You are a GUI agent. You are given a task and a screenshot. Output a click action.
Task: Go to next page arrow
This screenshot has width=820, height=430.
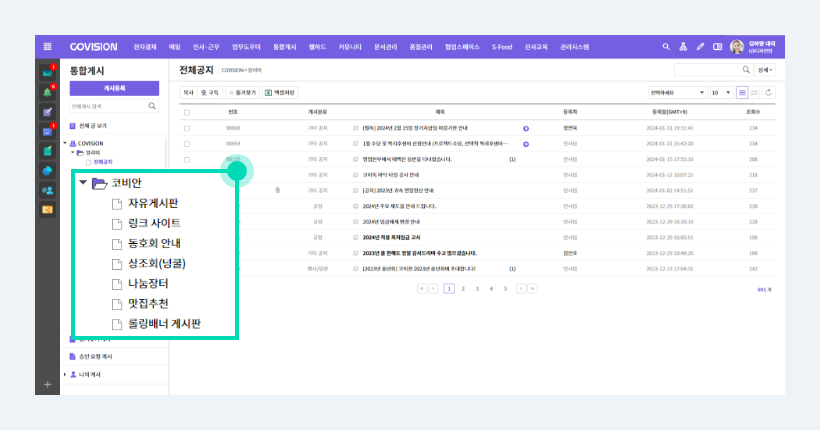(x=521, y=288)
